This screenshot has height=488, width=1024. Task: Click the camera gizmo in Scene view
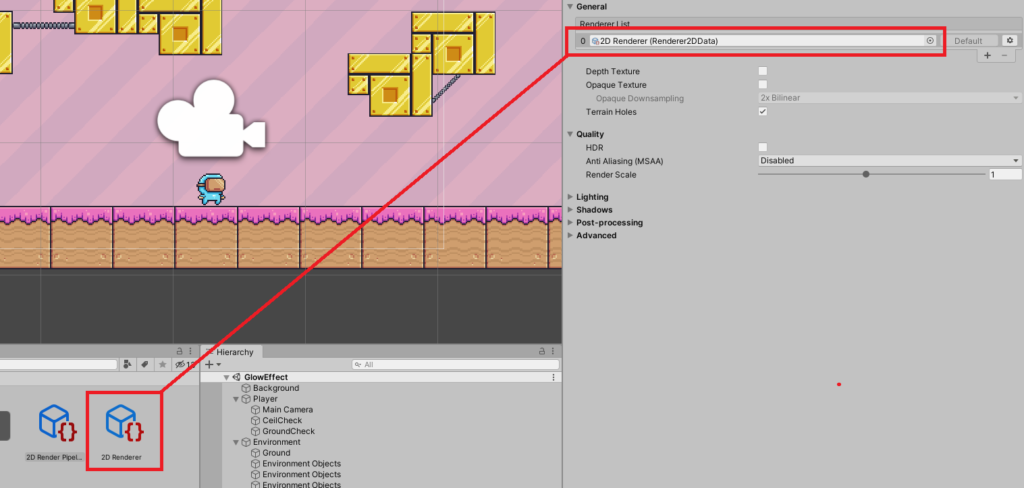[210, 118]
